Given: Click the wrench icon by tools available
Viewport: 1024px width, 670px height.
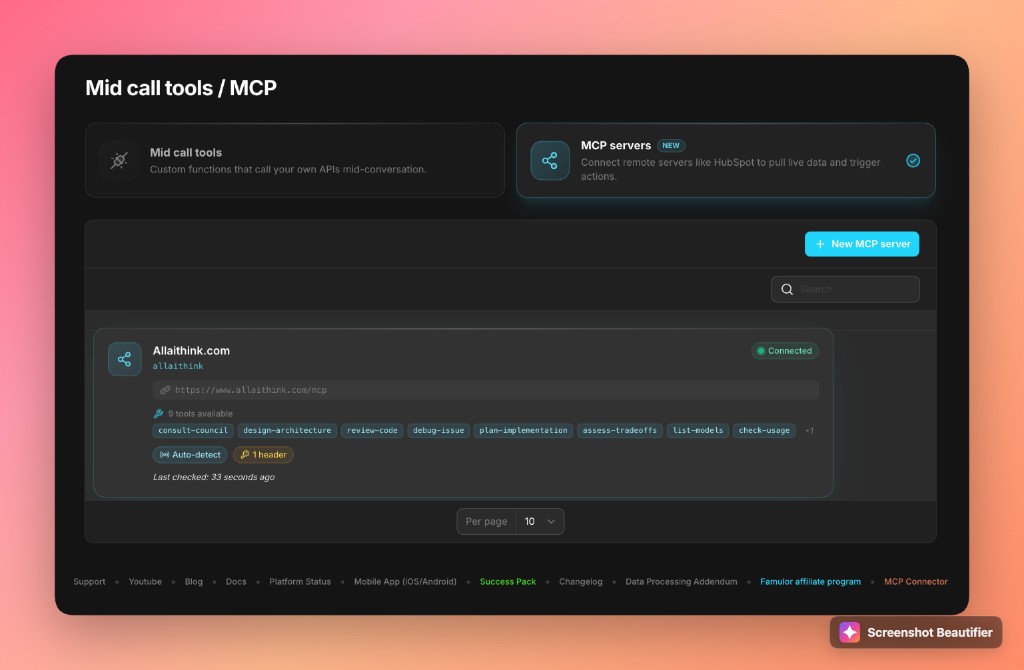Looking at the screenshot, I should (x=158, y=413).
